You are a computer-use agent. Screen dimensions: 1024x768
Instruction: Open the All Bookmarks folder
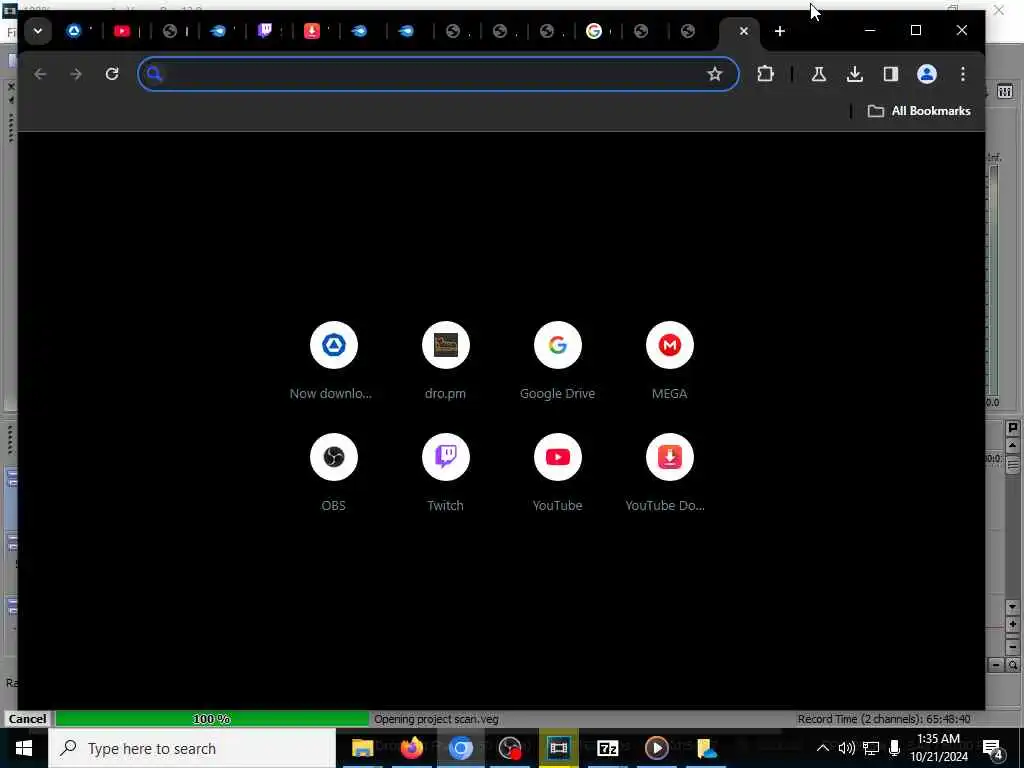click(x=919, y=111)
